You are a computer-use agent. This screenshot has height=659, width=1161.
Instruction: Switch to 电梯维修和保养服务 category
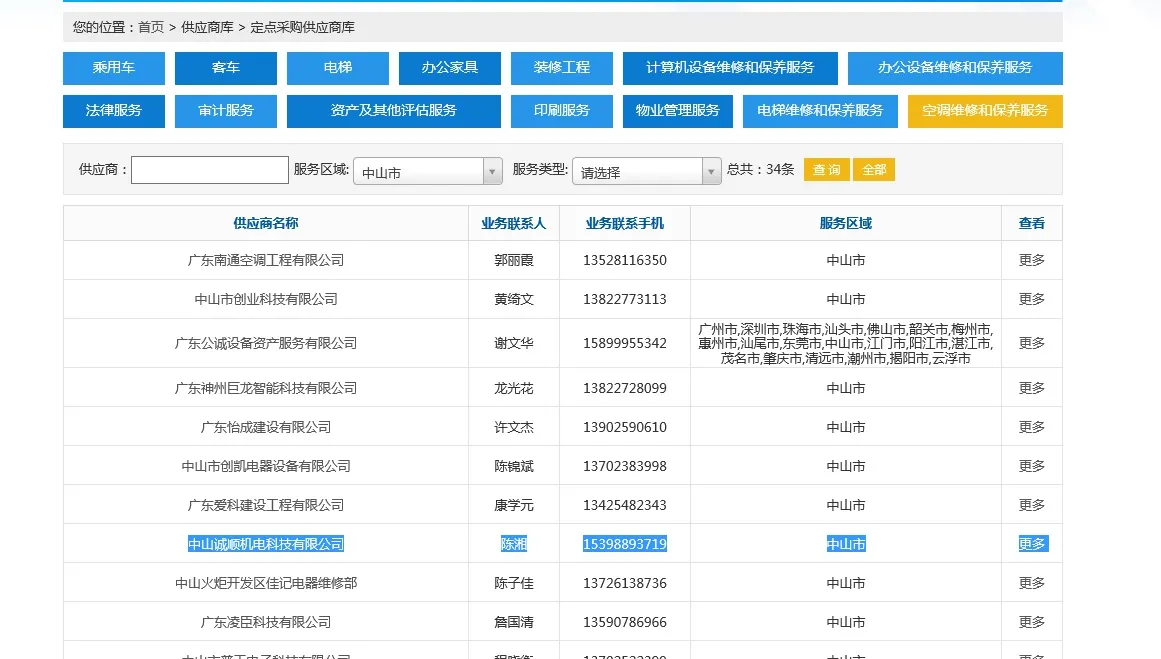(820, 111)
